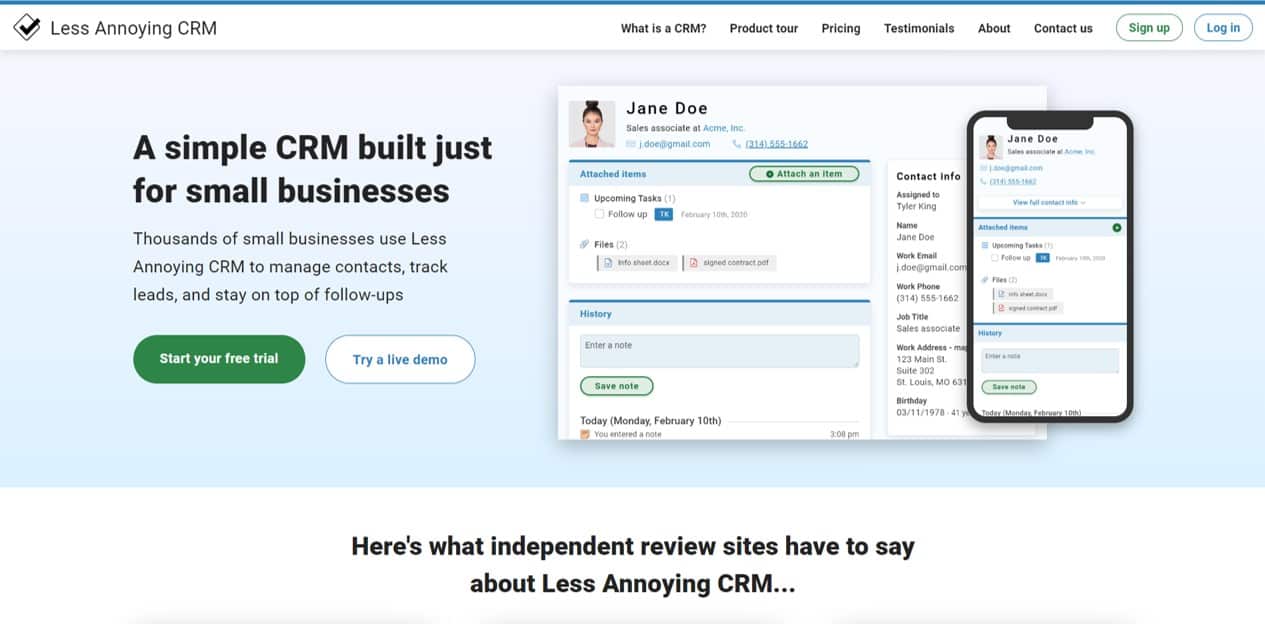Click Jane Doe's photo in desktop preview
This screenshot has width=1265, height=624.
592,124
